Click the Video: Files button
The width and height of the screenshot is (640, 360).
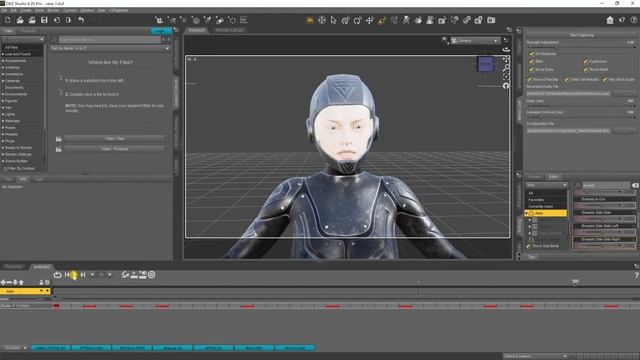(x=115, y=139)
